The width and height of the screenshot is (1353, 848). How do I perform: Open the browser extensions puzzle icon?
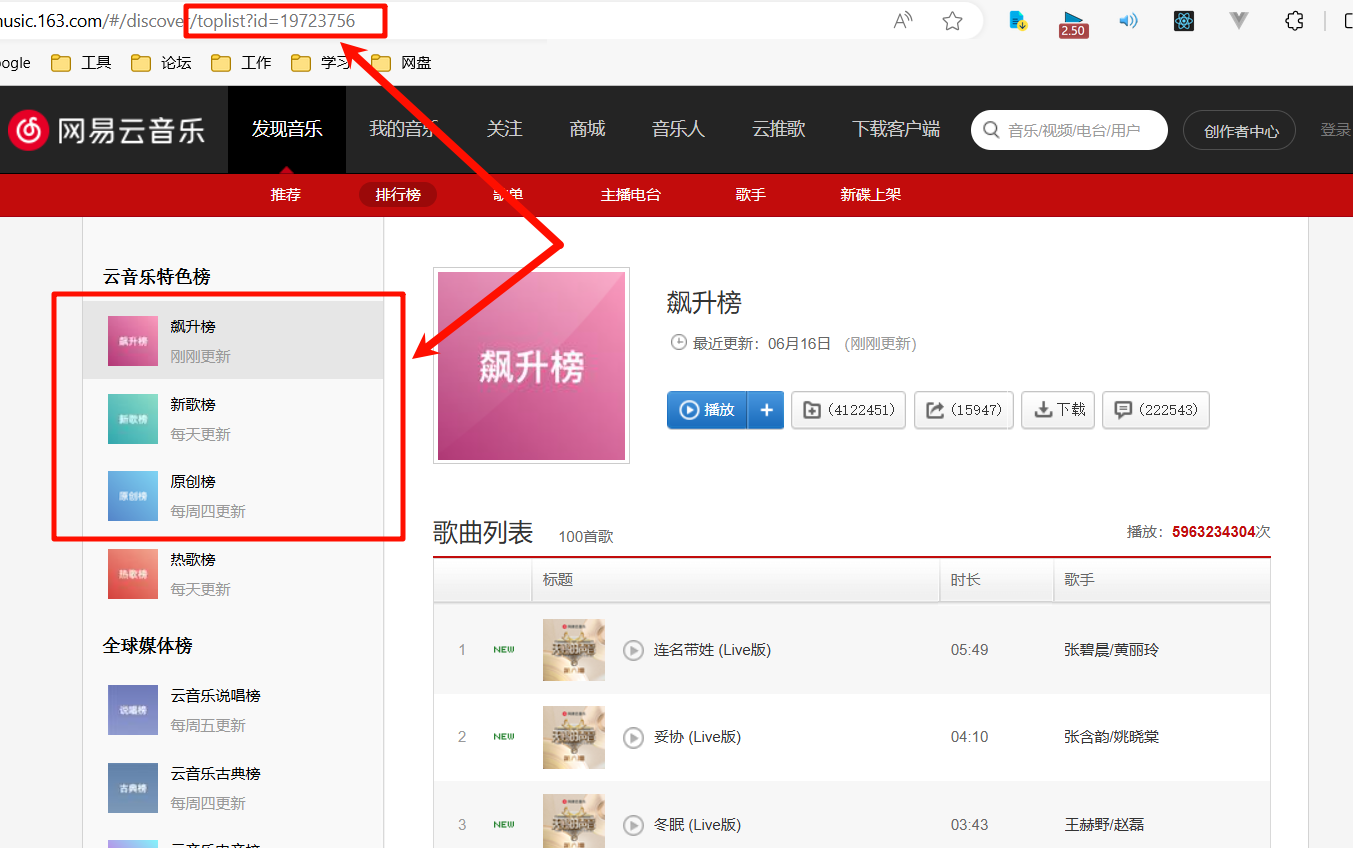pyautogui.click(x=1294, y=21)
